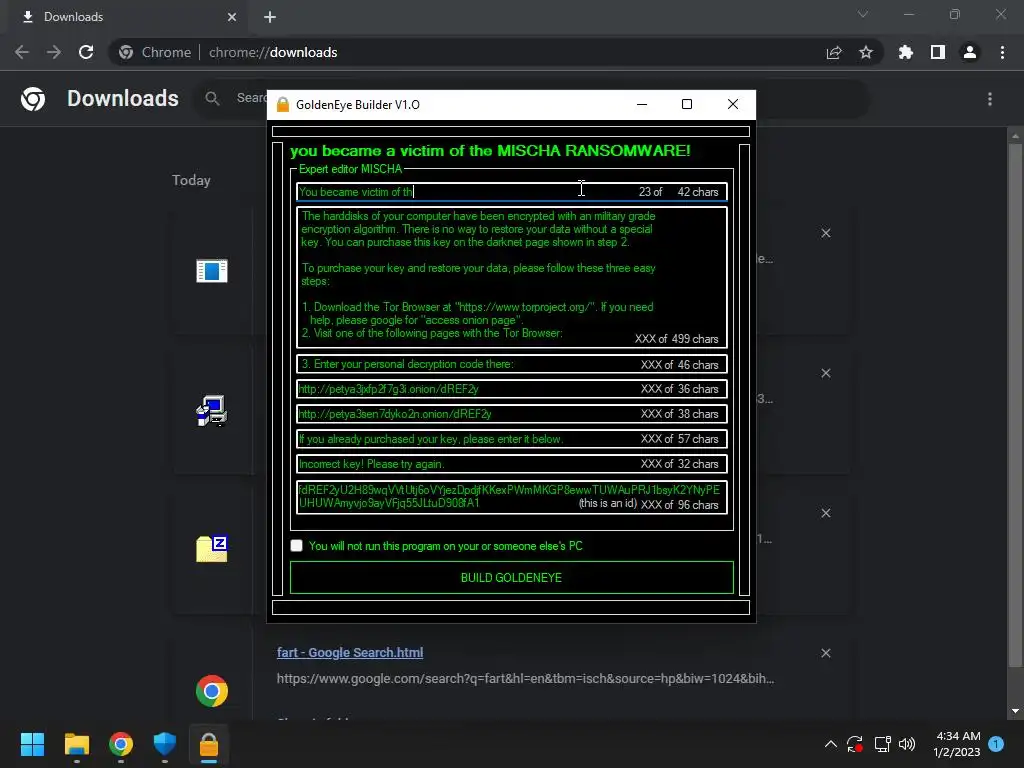This screenshot has height=768, width=1024.
Task: Click the main ransom message text box
Action: click(x=511, y=277)
